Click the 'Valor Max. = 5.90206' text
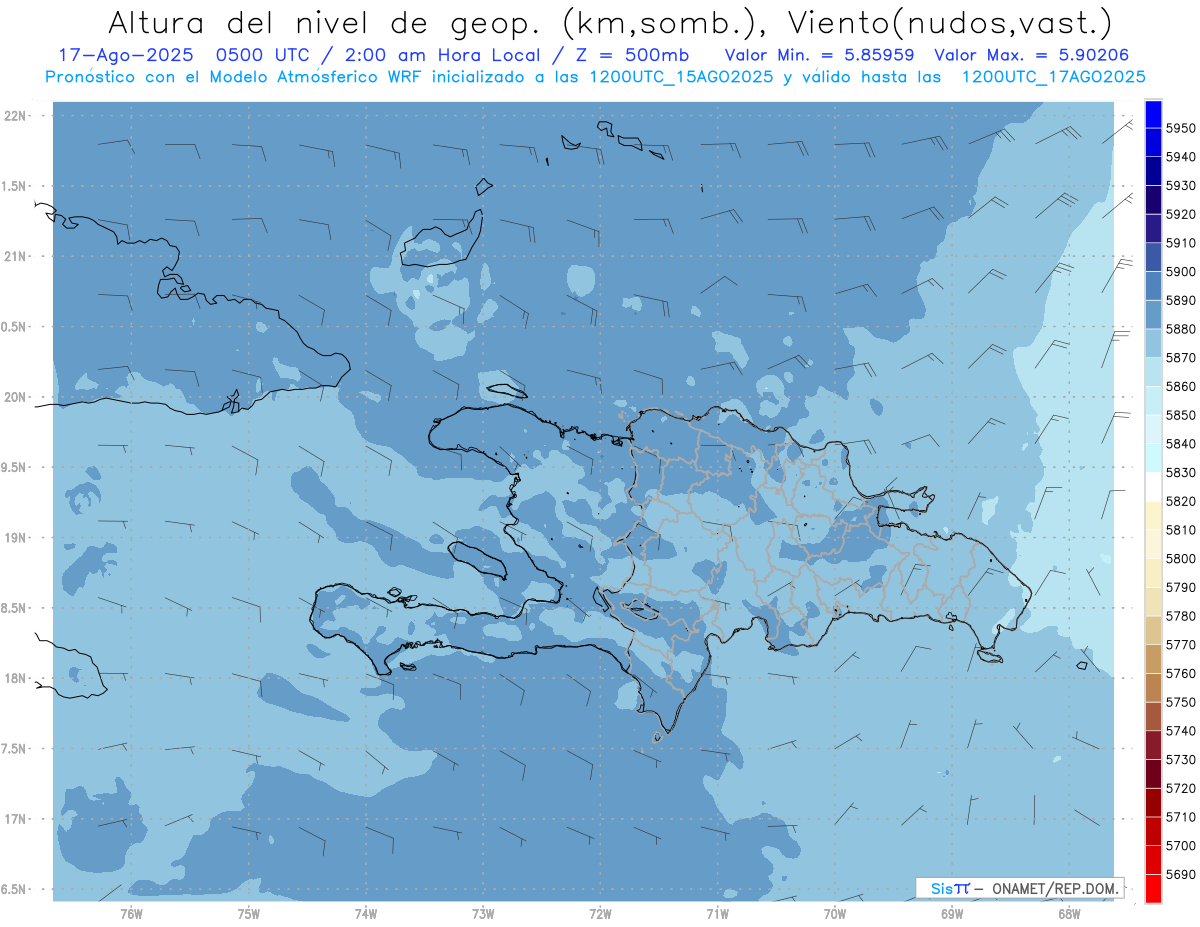 (1033, 55)
